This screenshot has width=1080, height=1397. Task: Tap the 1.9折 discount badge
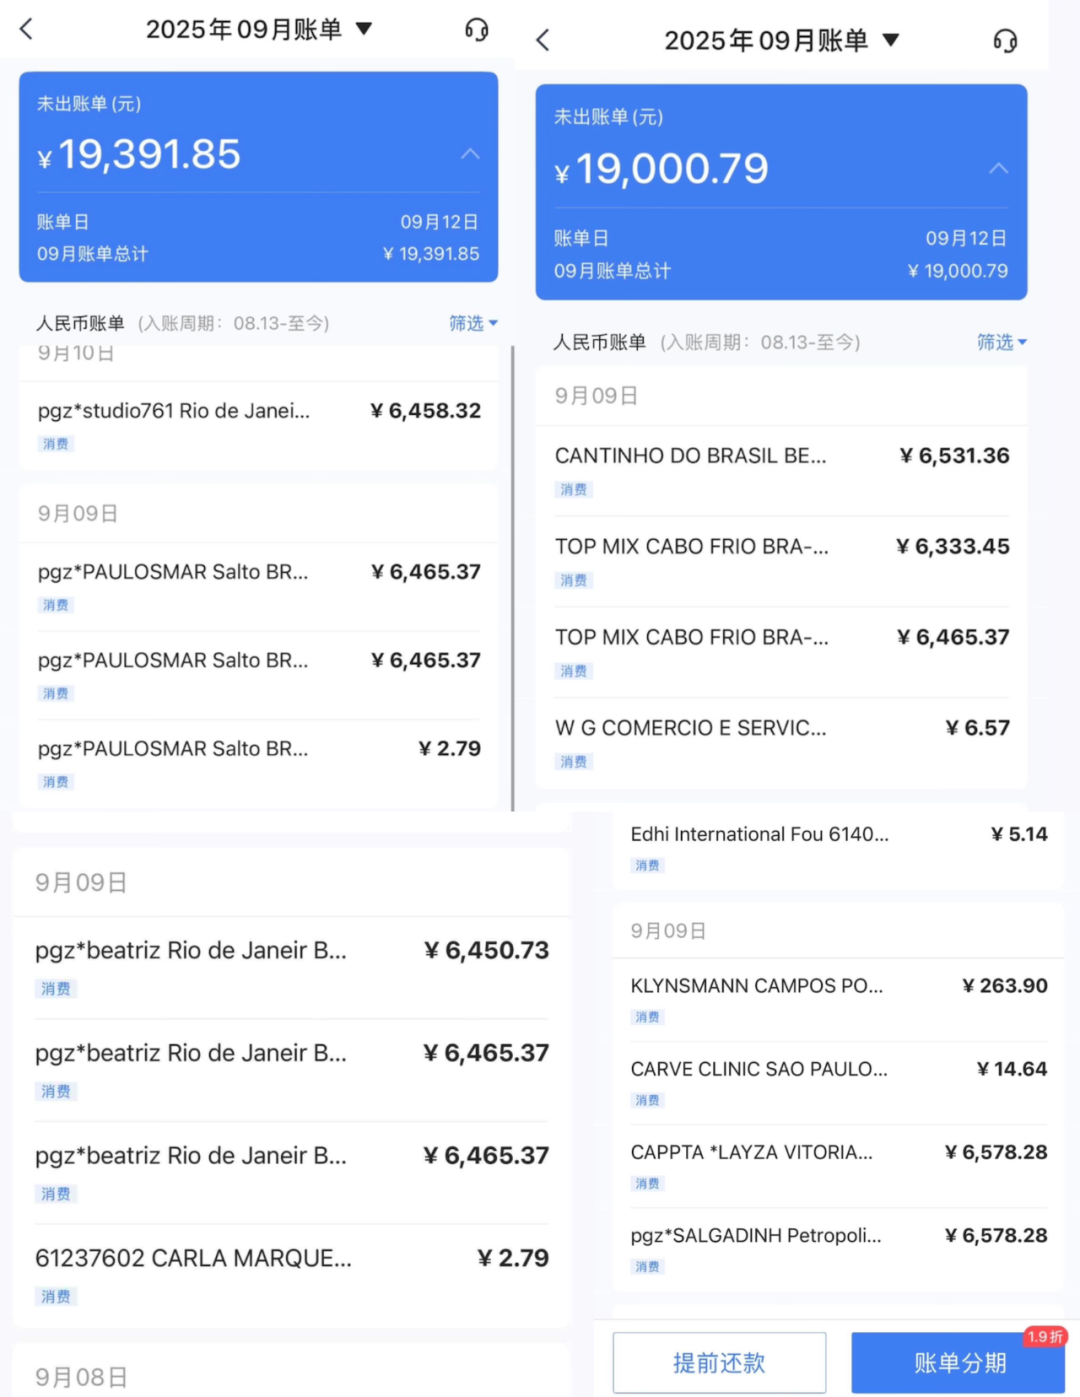pos(1045,1337)
